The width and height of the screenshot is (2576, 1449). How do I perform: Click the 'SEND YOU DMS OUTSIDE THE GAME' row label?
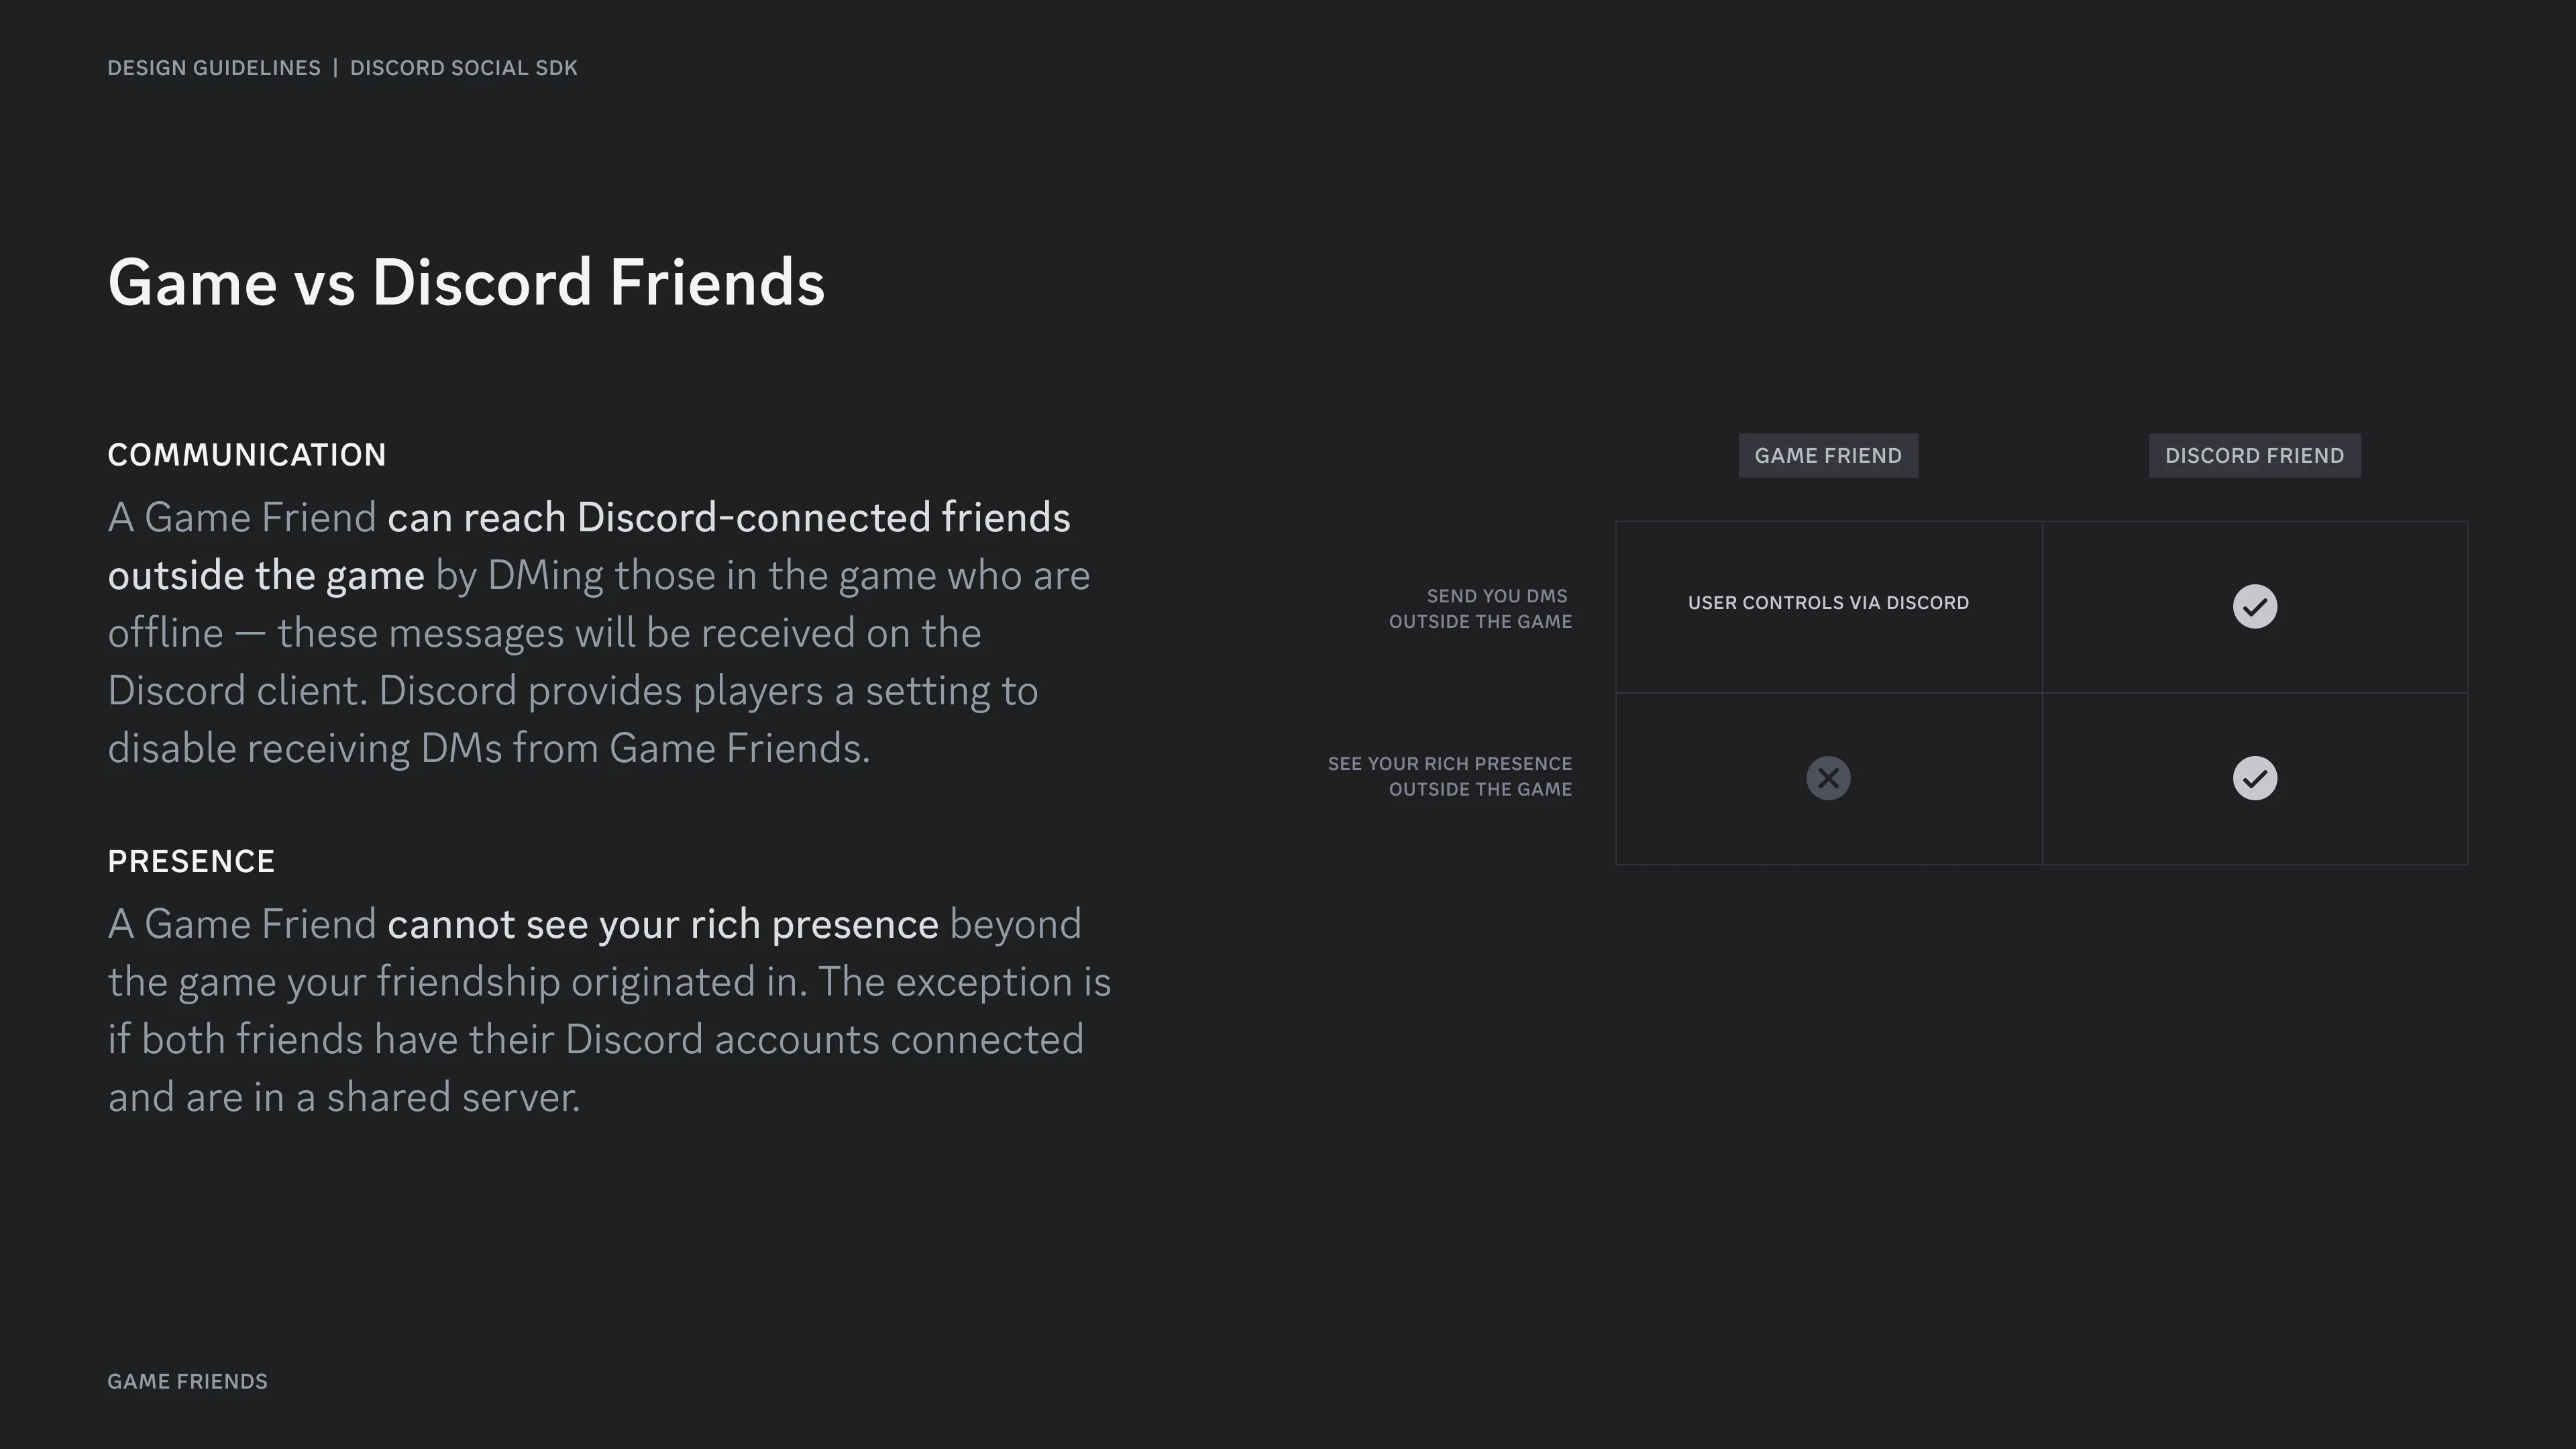tap(1480, 609)
